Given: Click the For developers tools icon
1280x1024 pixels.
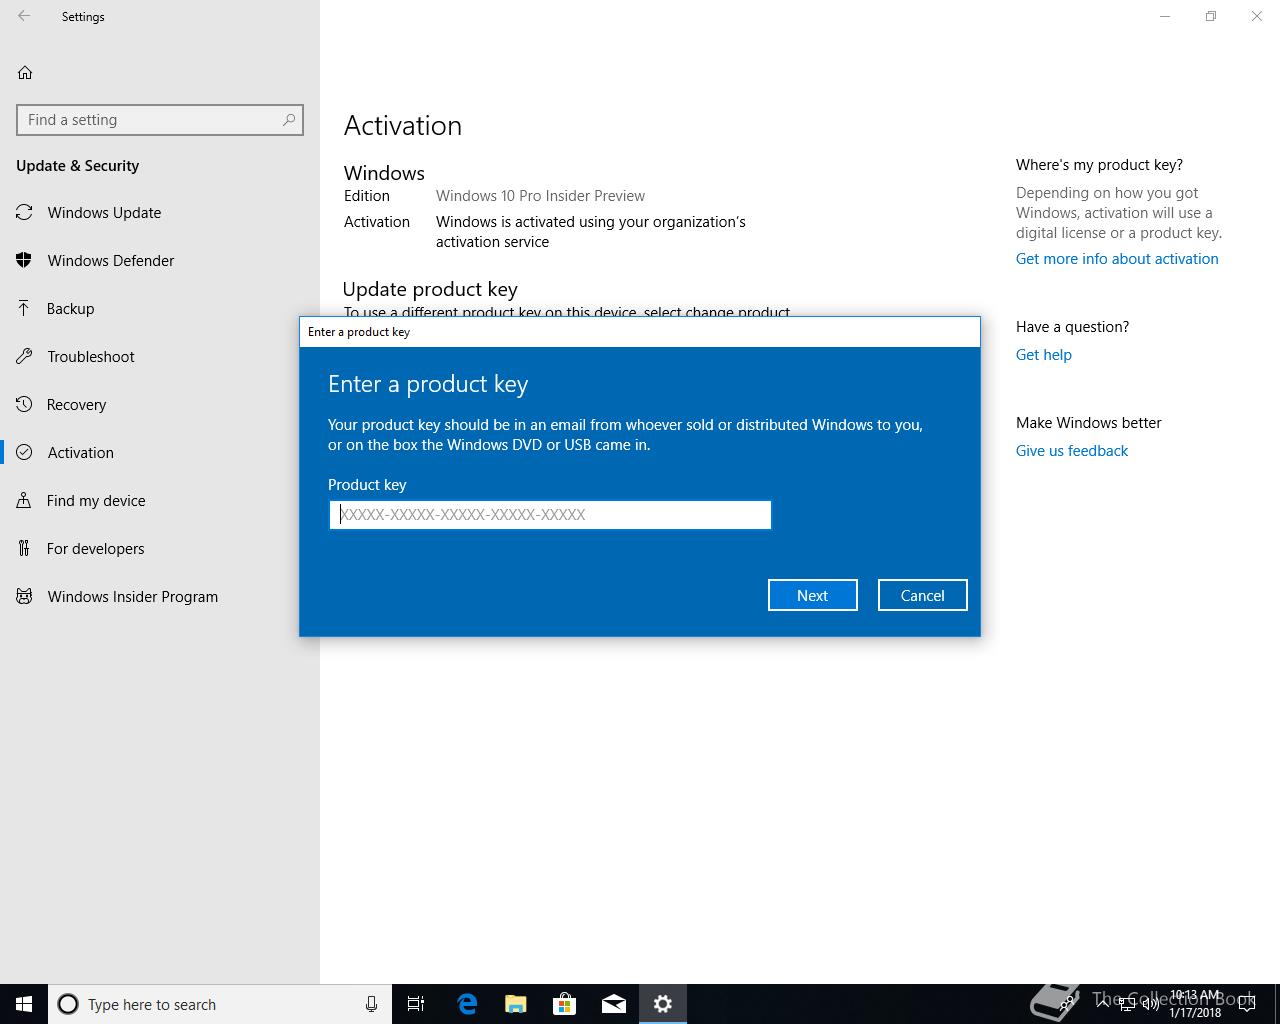Looking at the screenshot, I should click(24, 548).
